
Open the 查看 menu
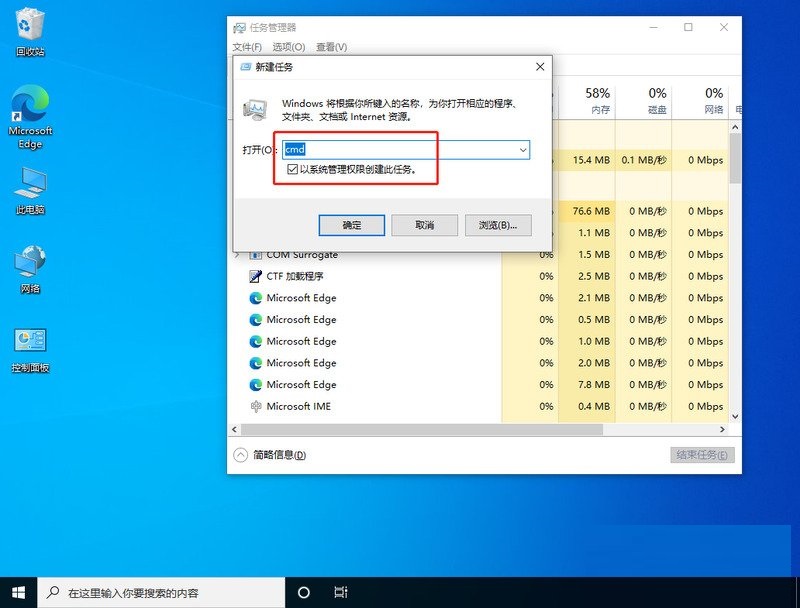(x=331, y=46)
